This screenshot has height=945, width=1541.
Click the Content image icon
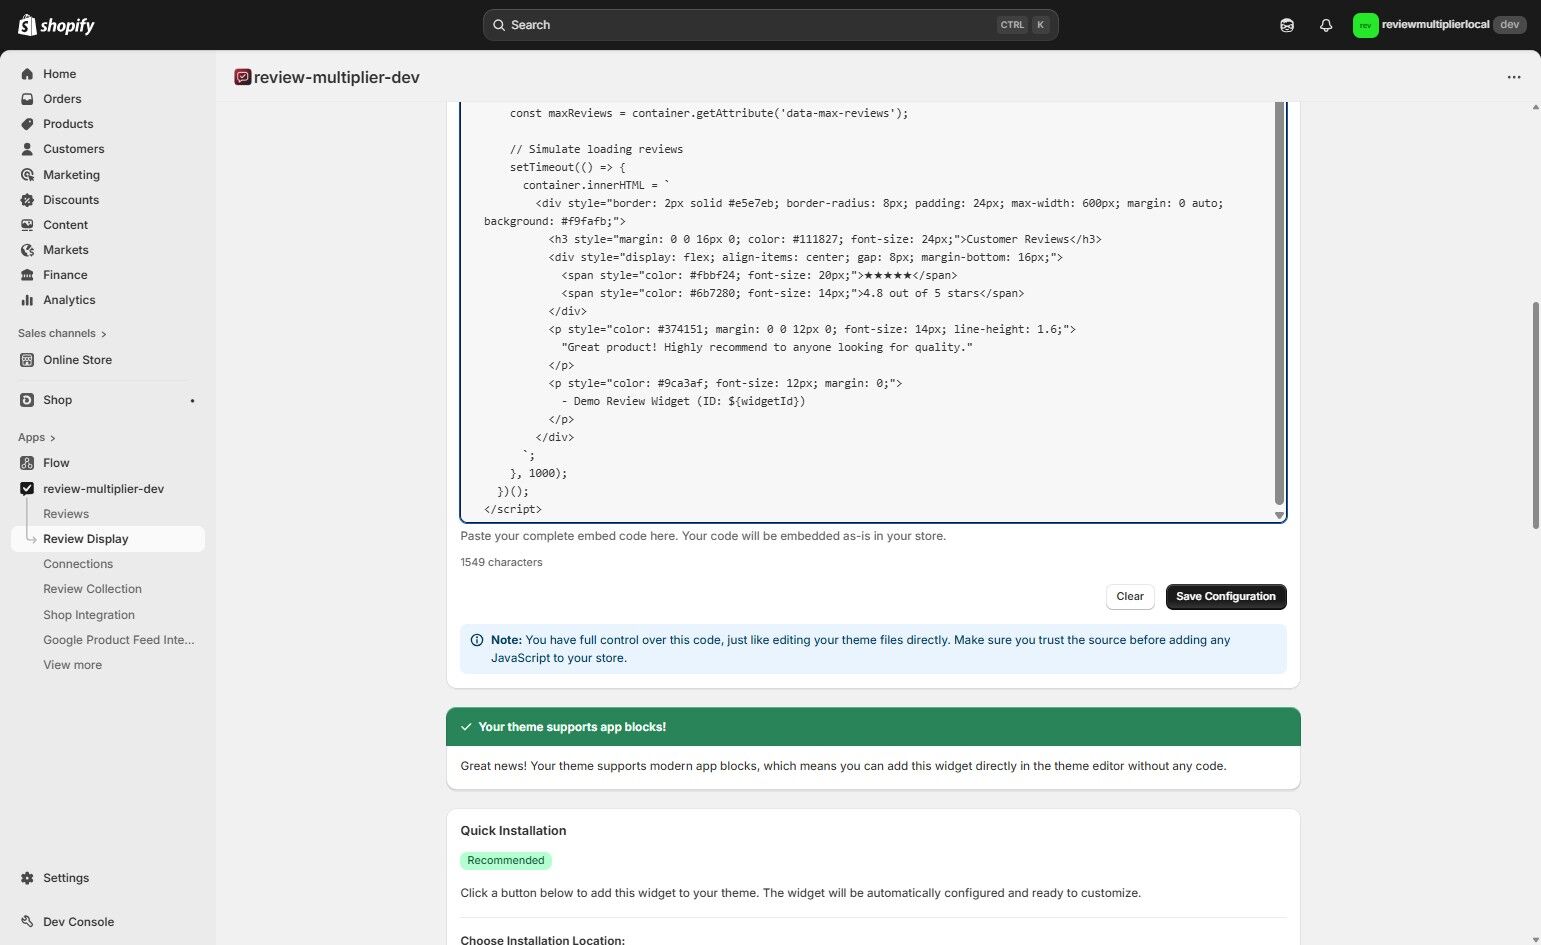pyautogui.click(x=27, y=225)
